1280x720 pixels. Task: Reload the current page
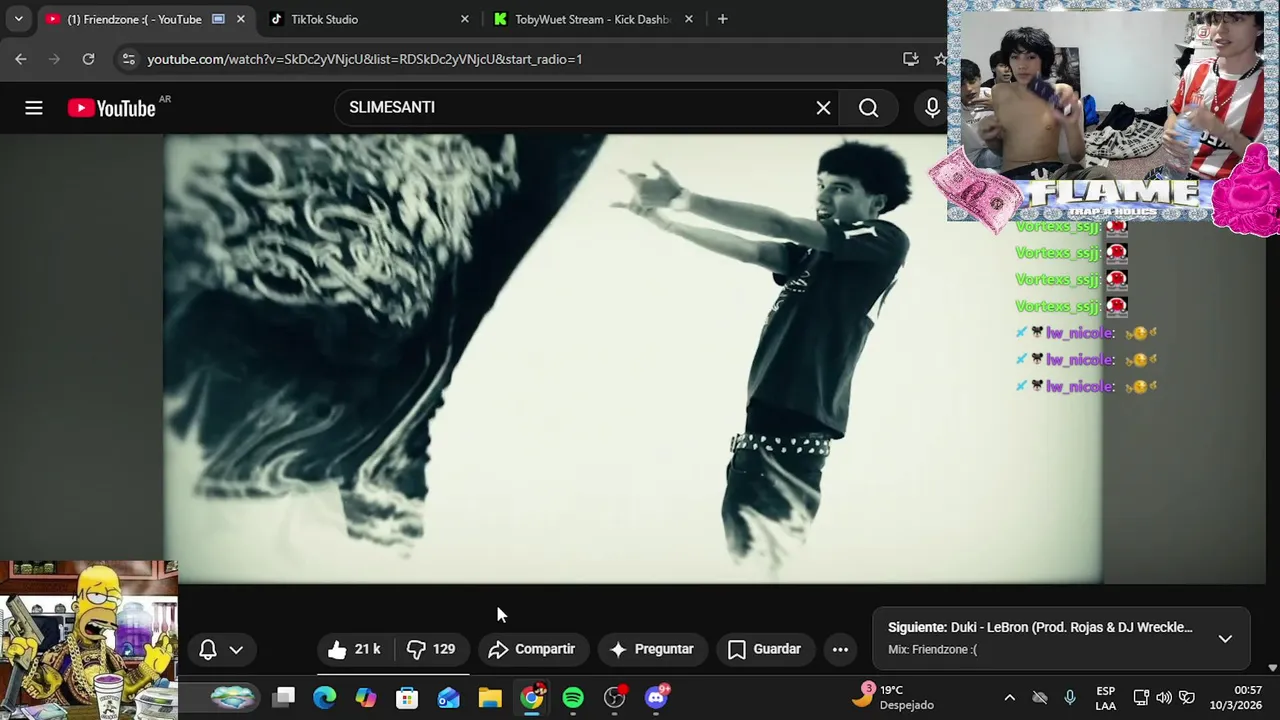pos(88,59)
